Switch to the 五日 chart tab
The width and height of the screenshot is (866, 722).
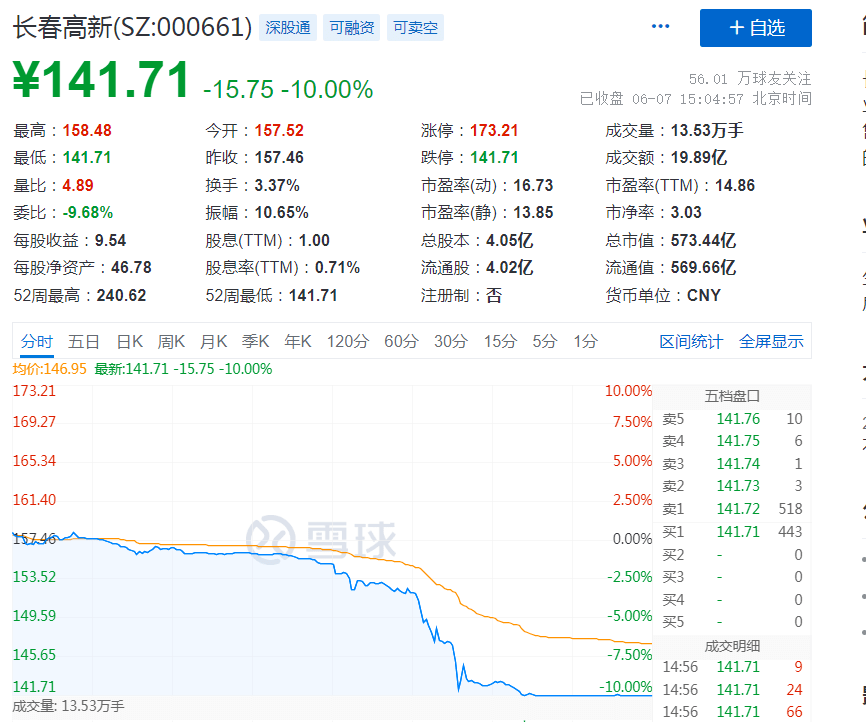(x=83, y=341)
